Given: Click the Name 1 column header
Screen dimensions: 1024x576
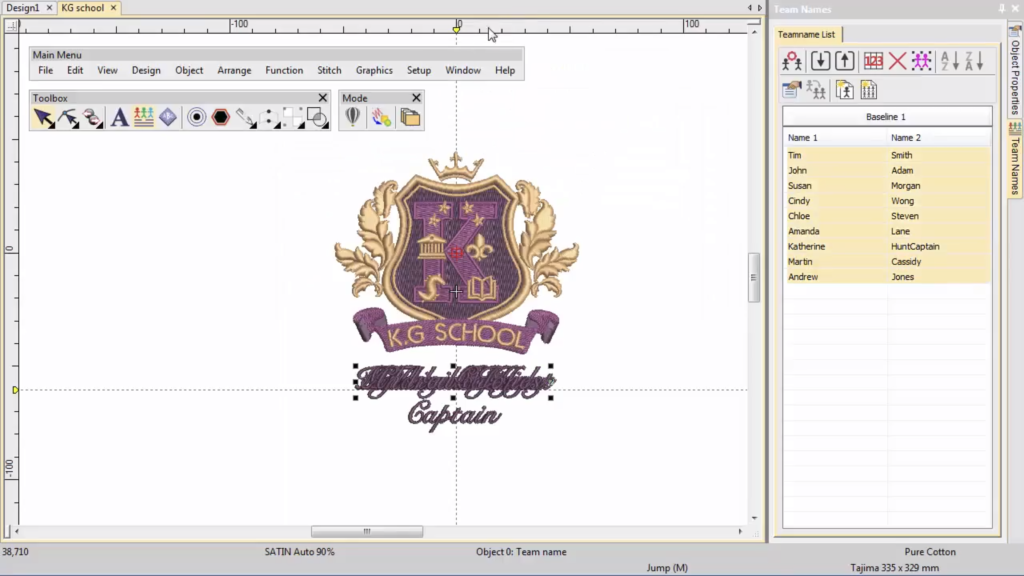Looking at the screenshot, I should 803,138.
